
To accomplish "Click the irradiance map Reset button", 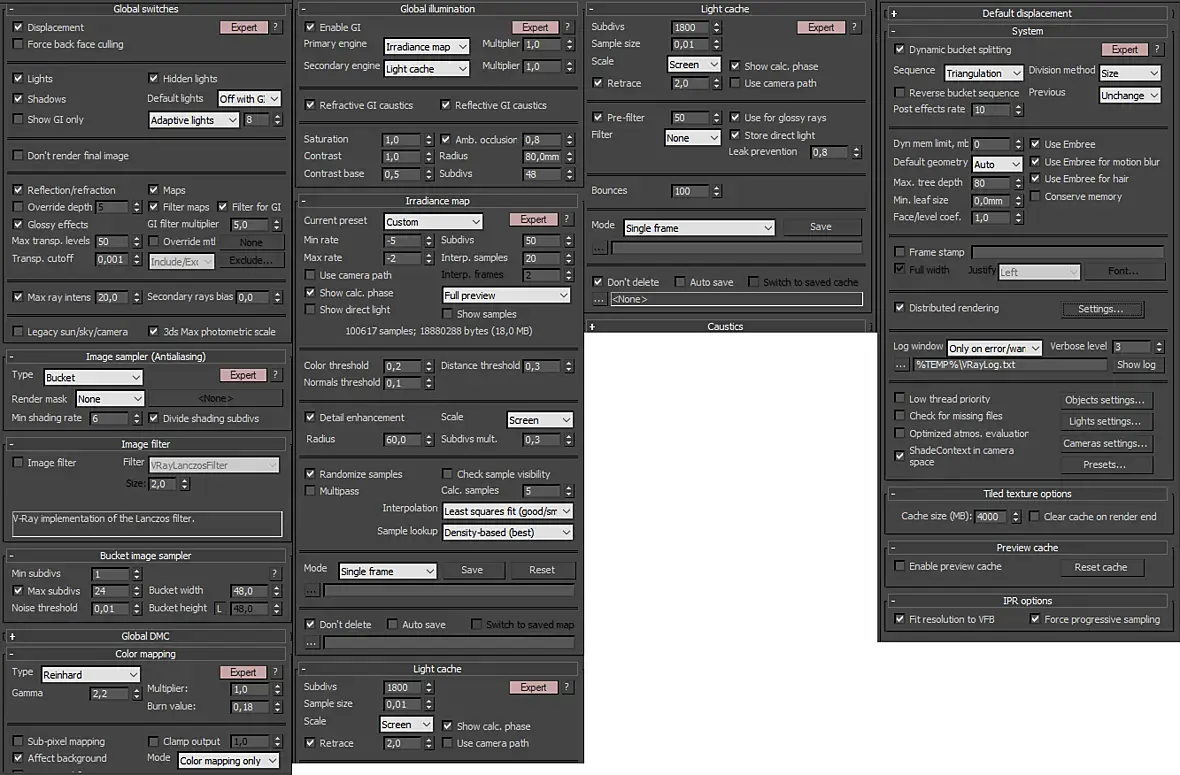I will (542, 570).
